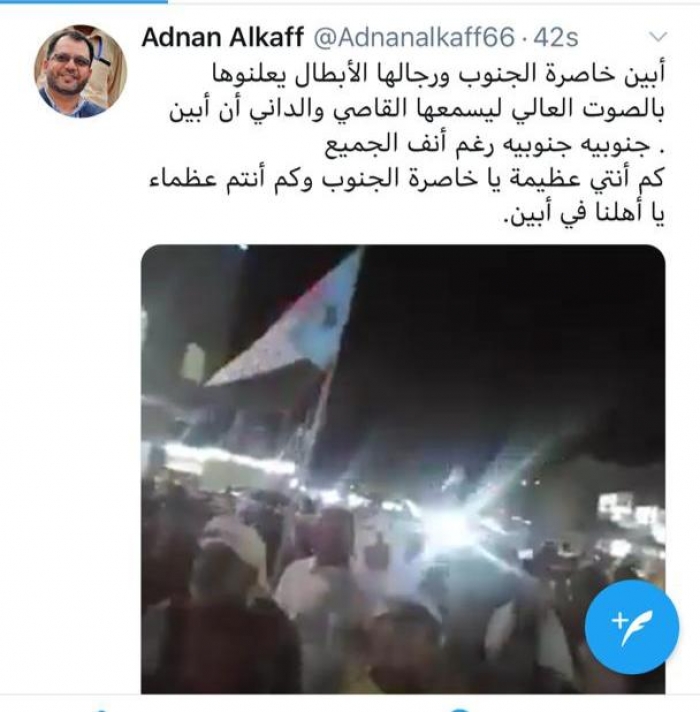Expand the tweet options chevron

(x=657, y=37)
